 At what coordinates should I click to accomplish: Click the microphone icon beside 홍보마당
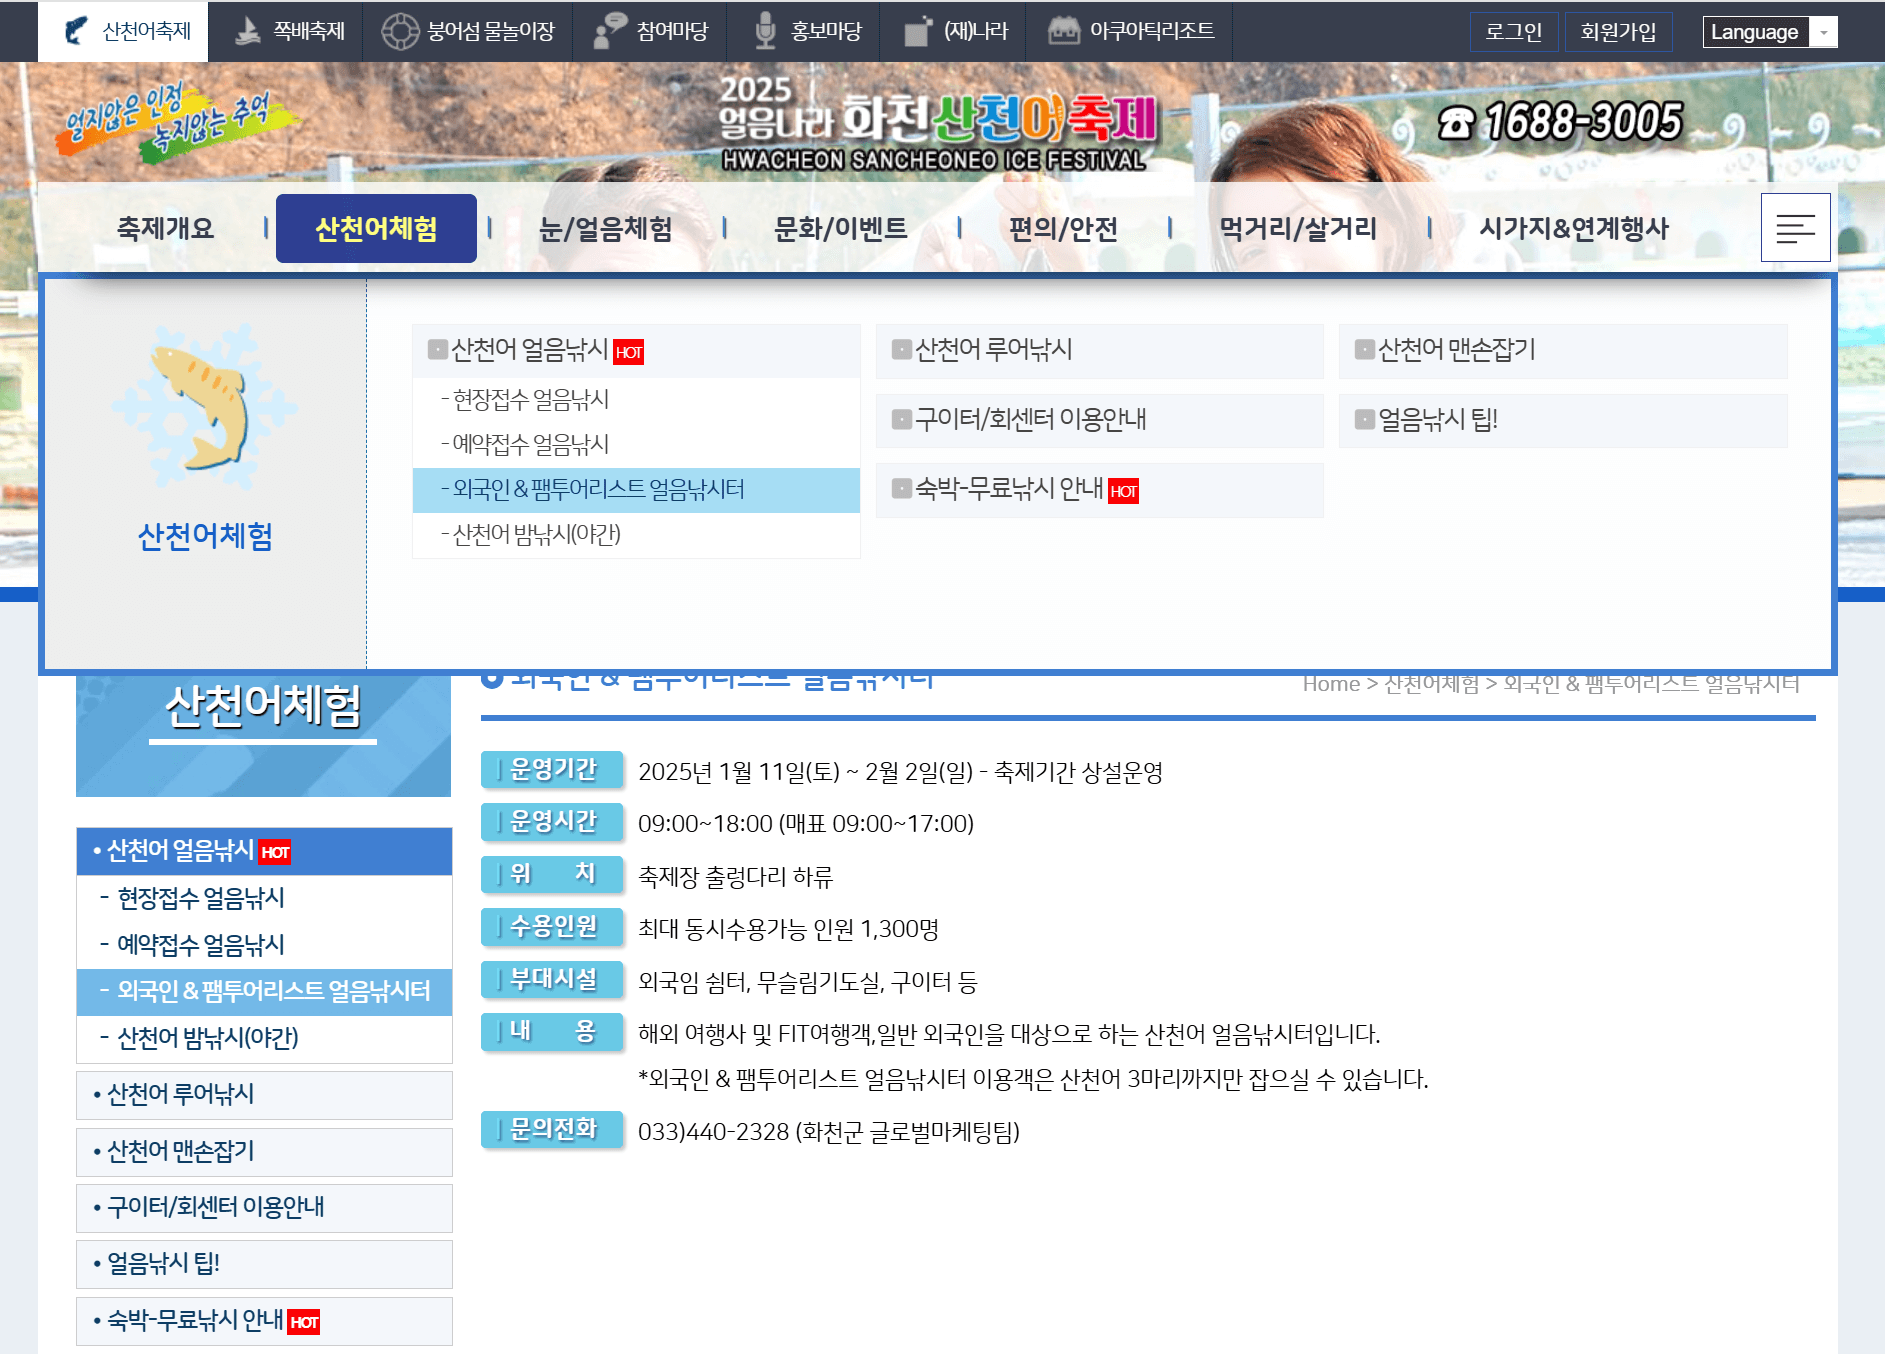point(765,31)
